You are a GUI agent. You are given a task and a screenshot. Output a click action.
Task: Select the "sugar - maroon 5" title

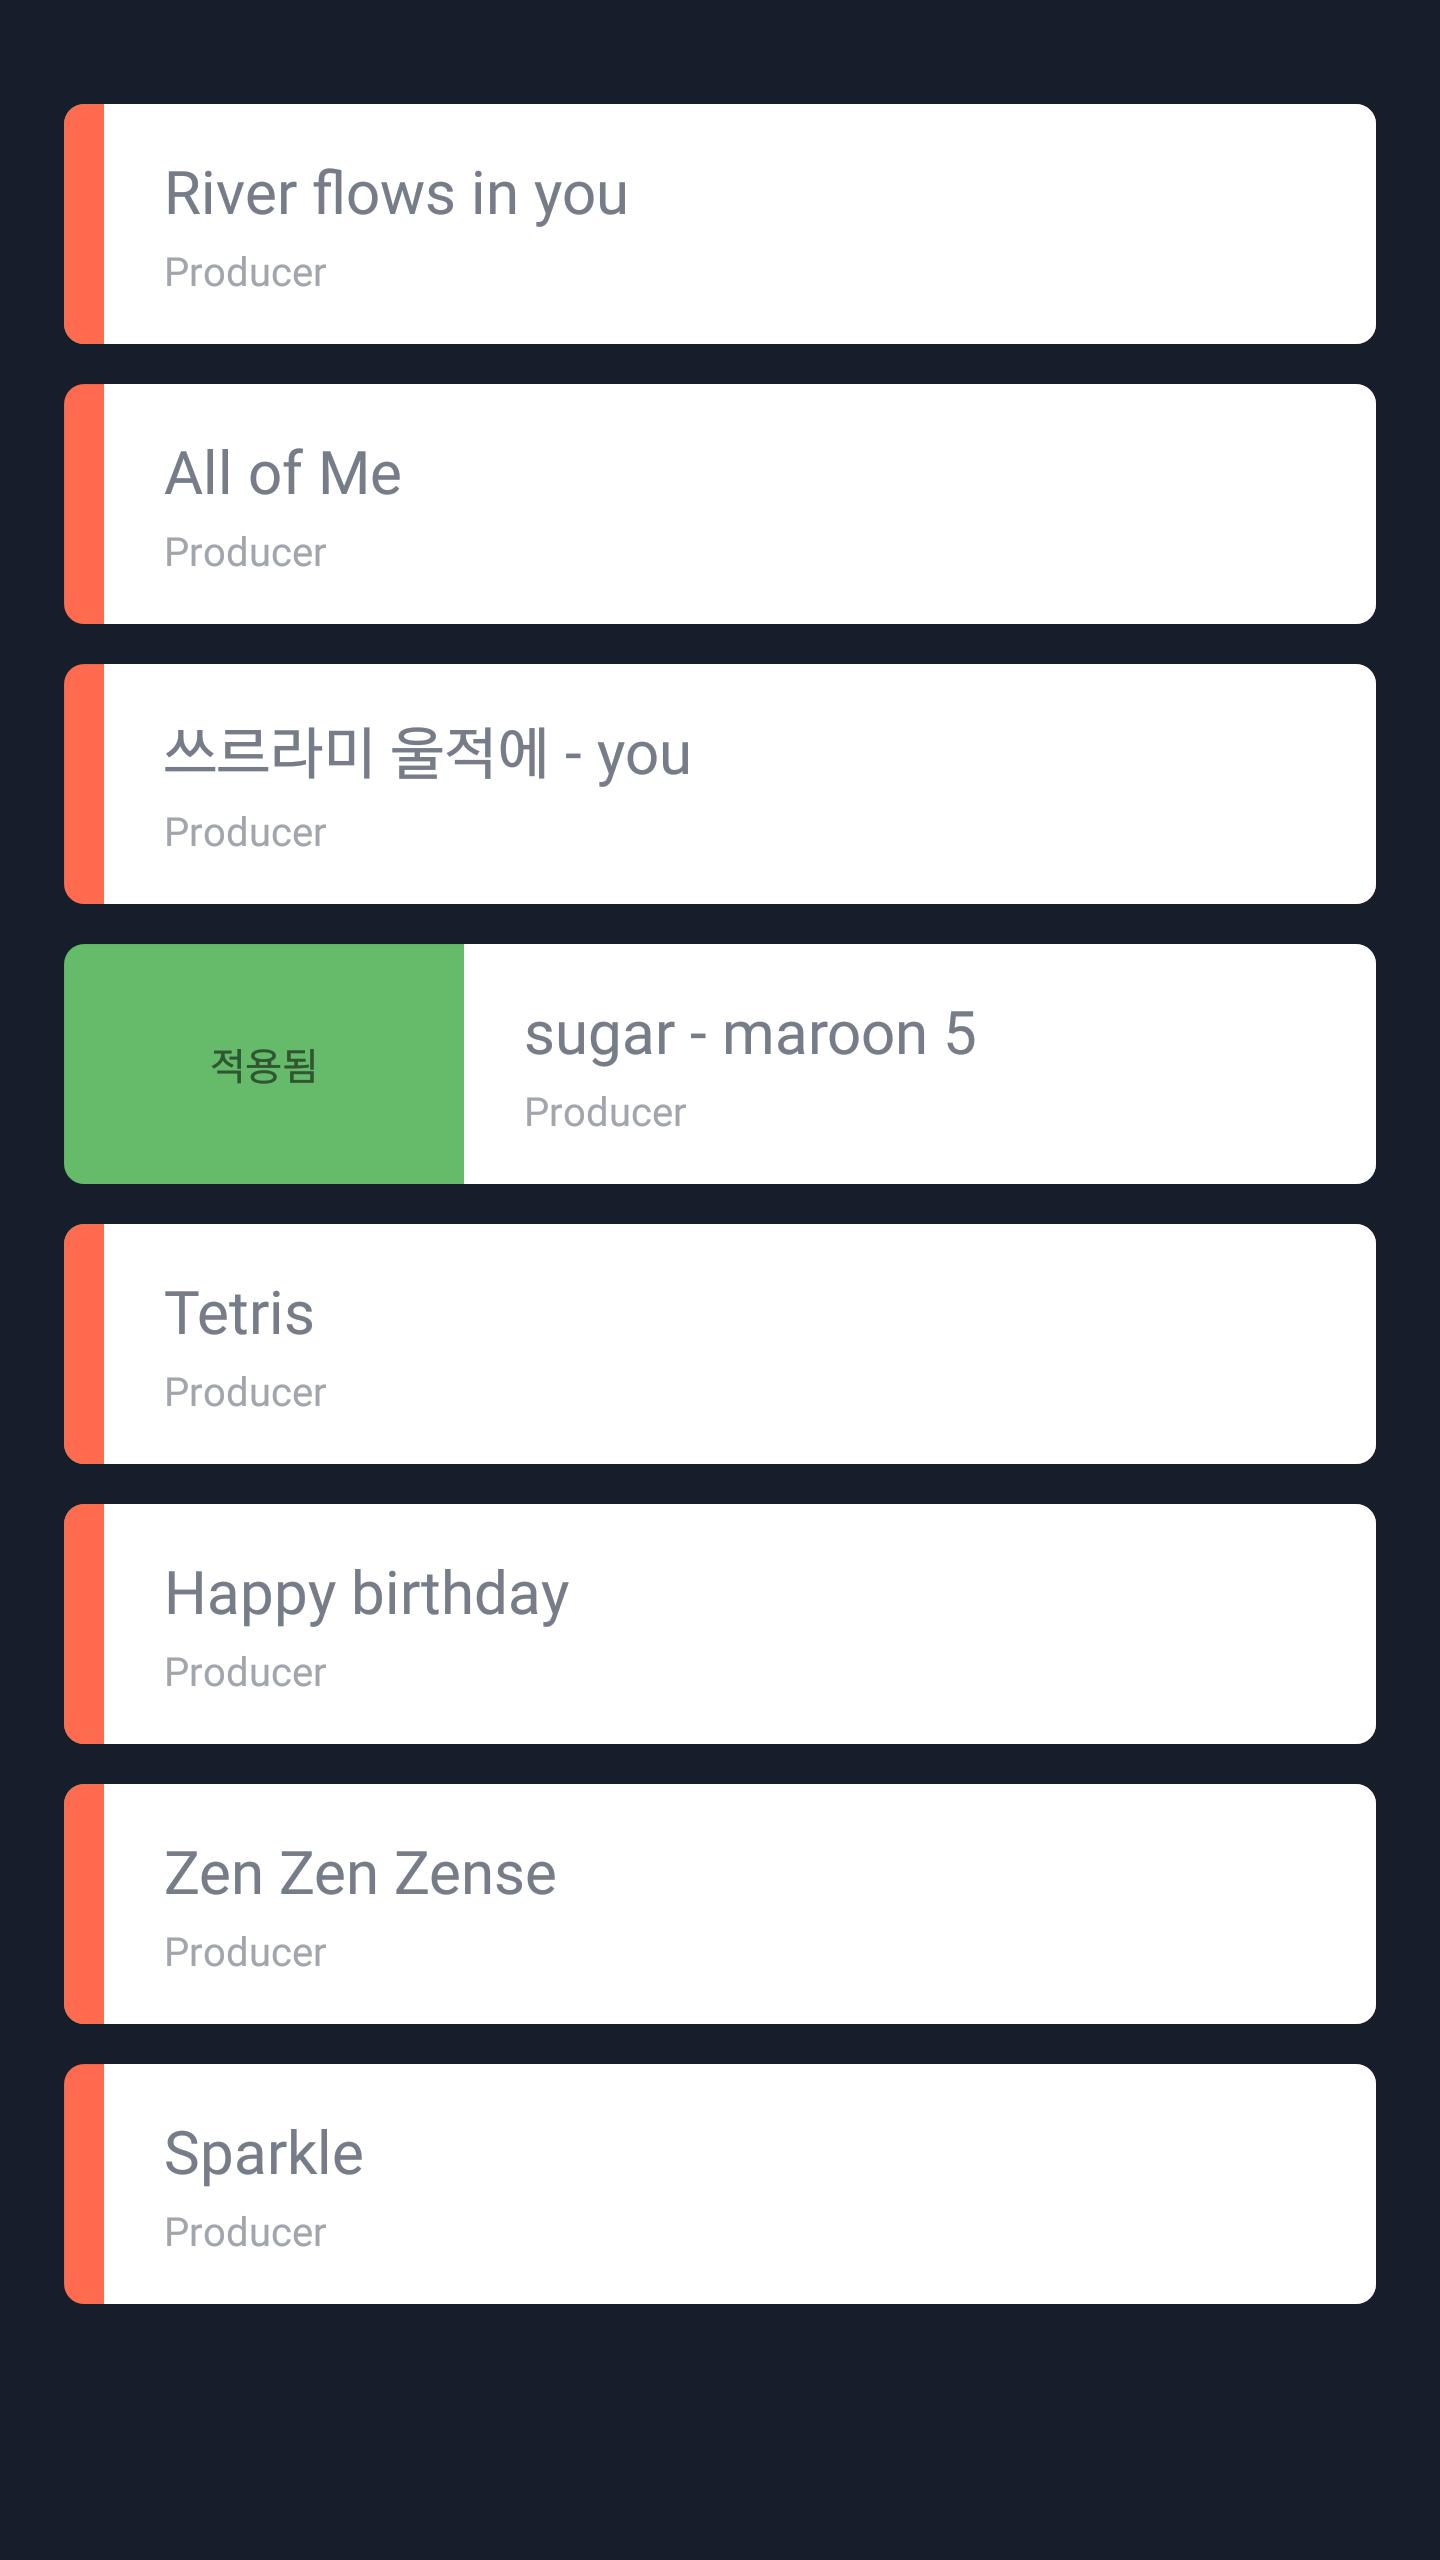coord(750,1034)
